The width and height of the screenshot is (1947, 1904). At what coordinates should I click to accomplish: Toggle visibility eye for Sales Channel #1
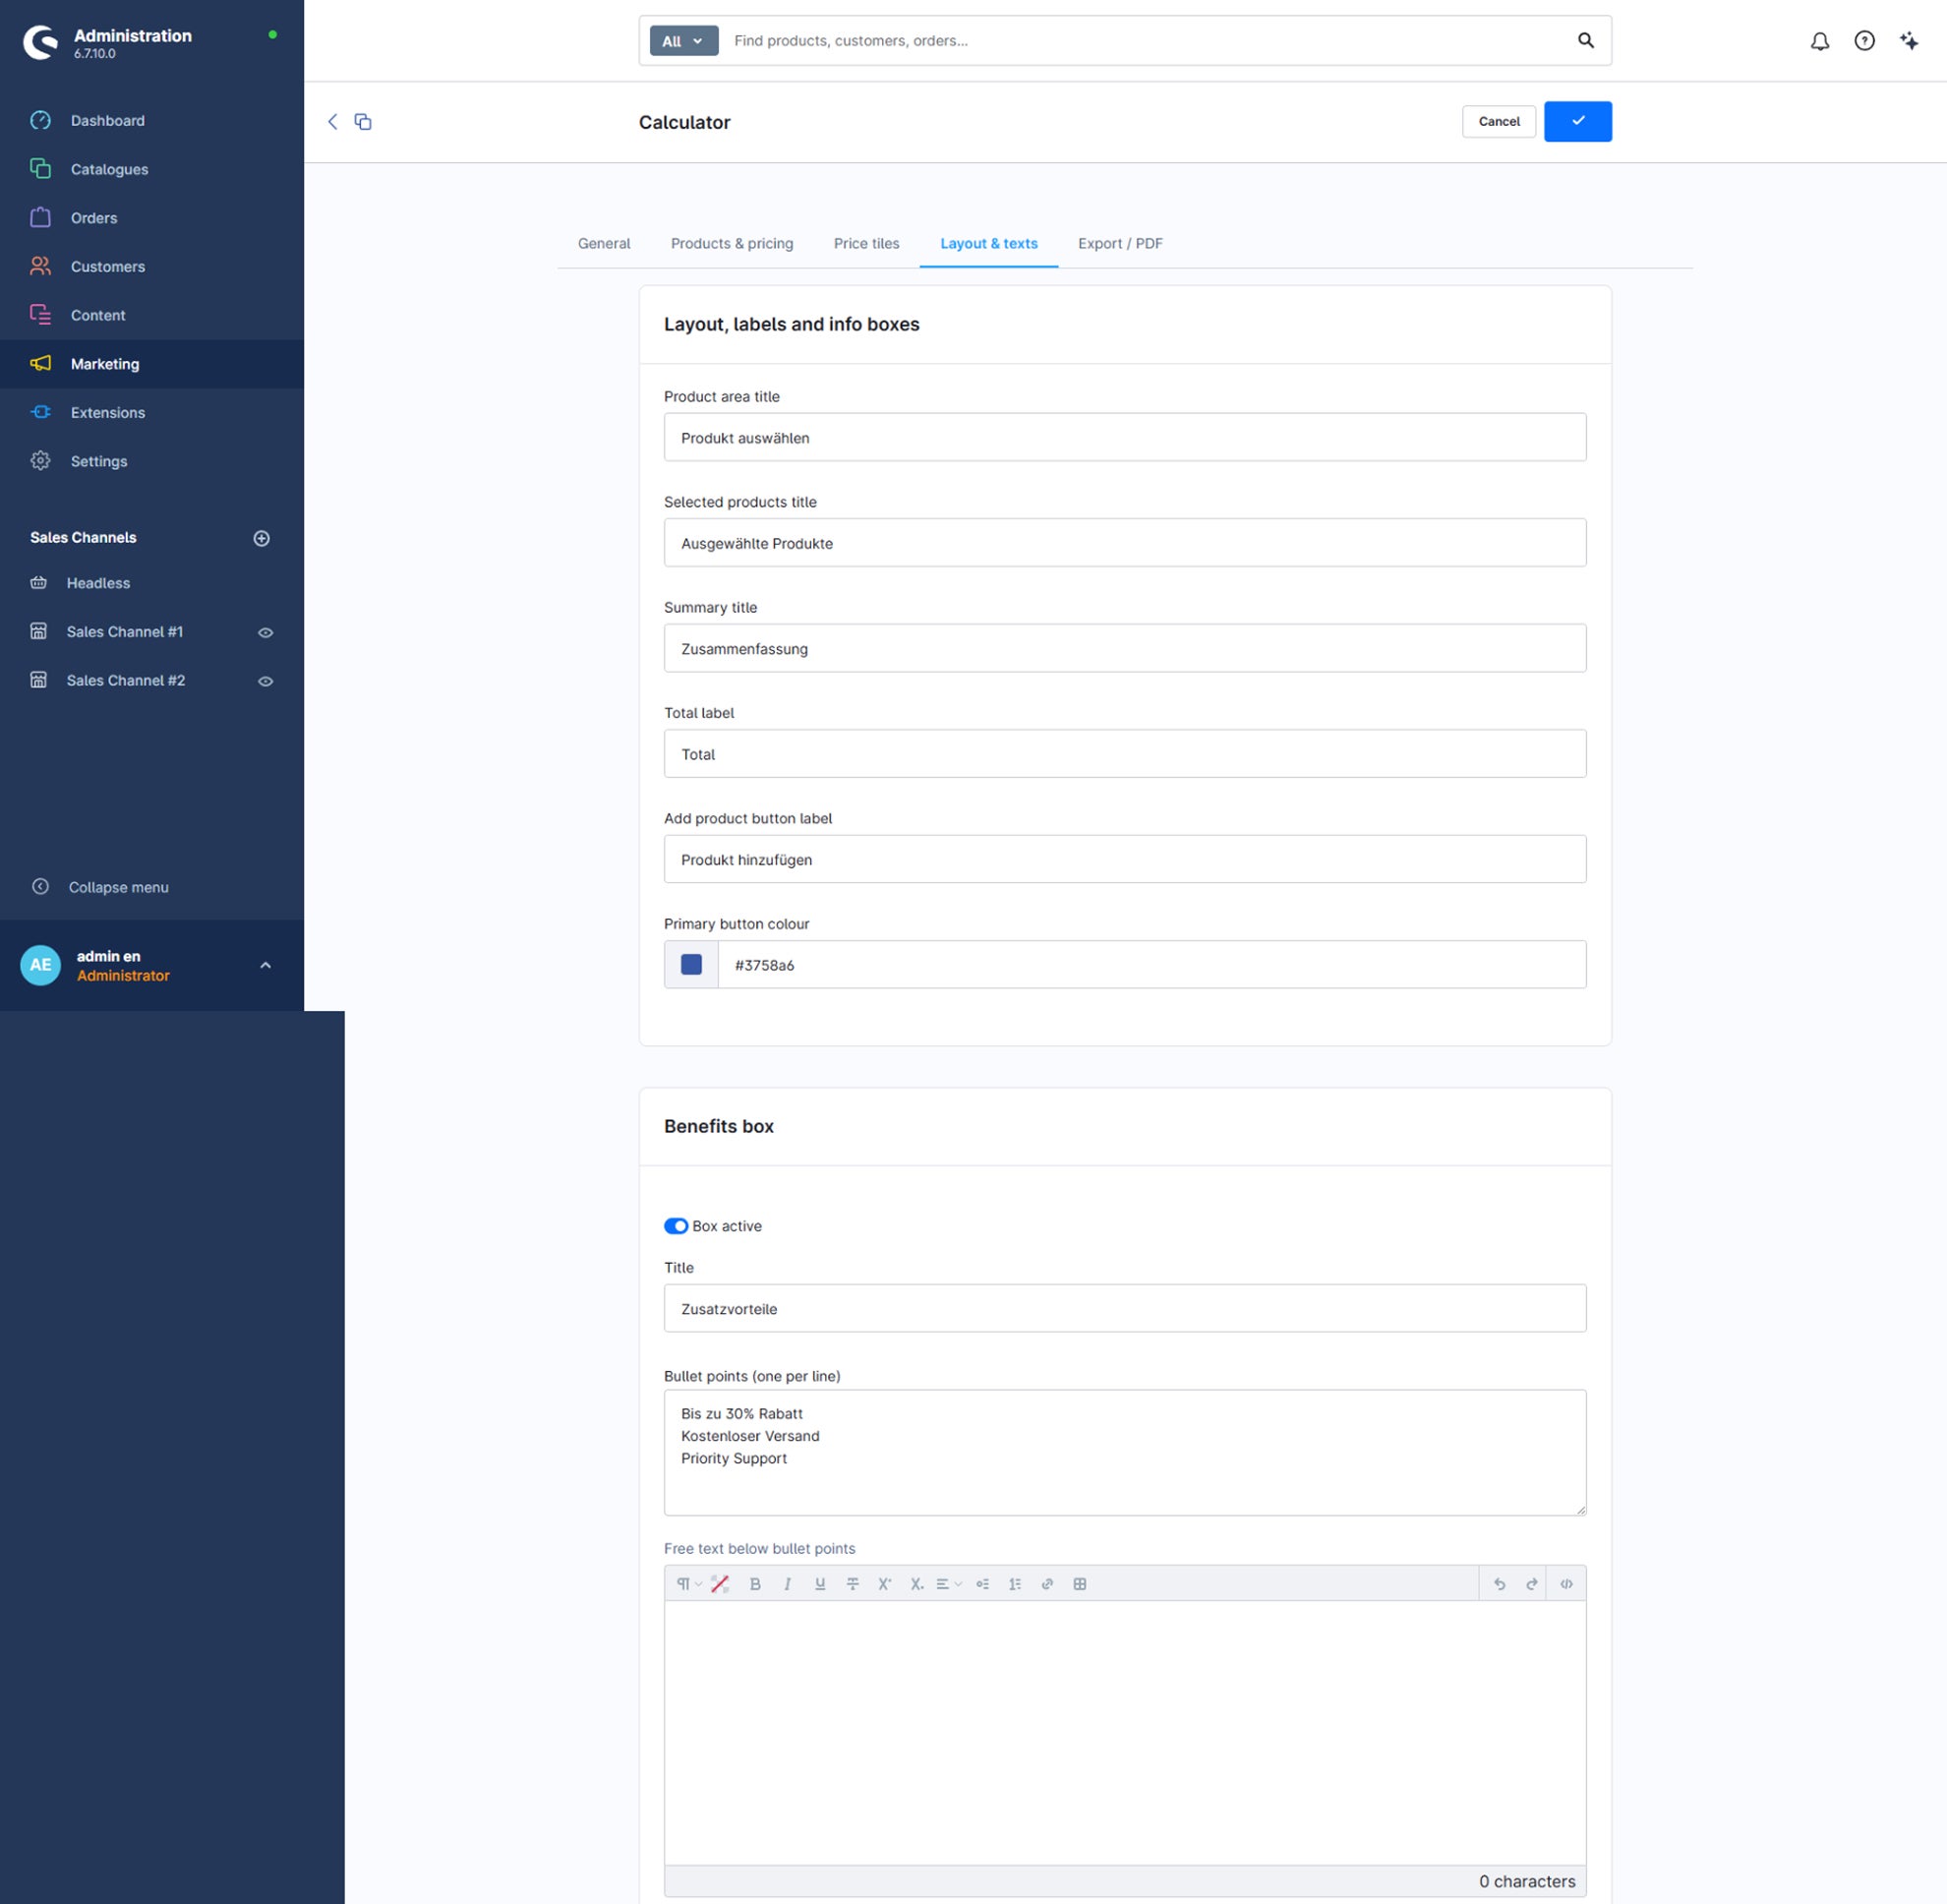(266, 632)
